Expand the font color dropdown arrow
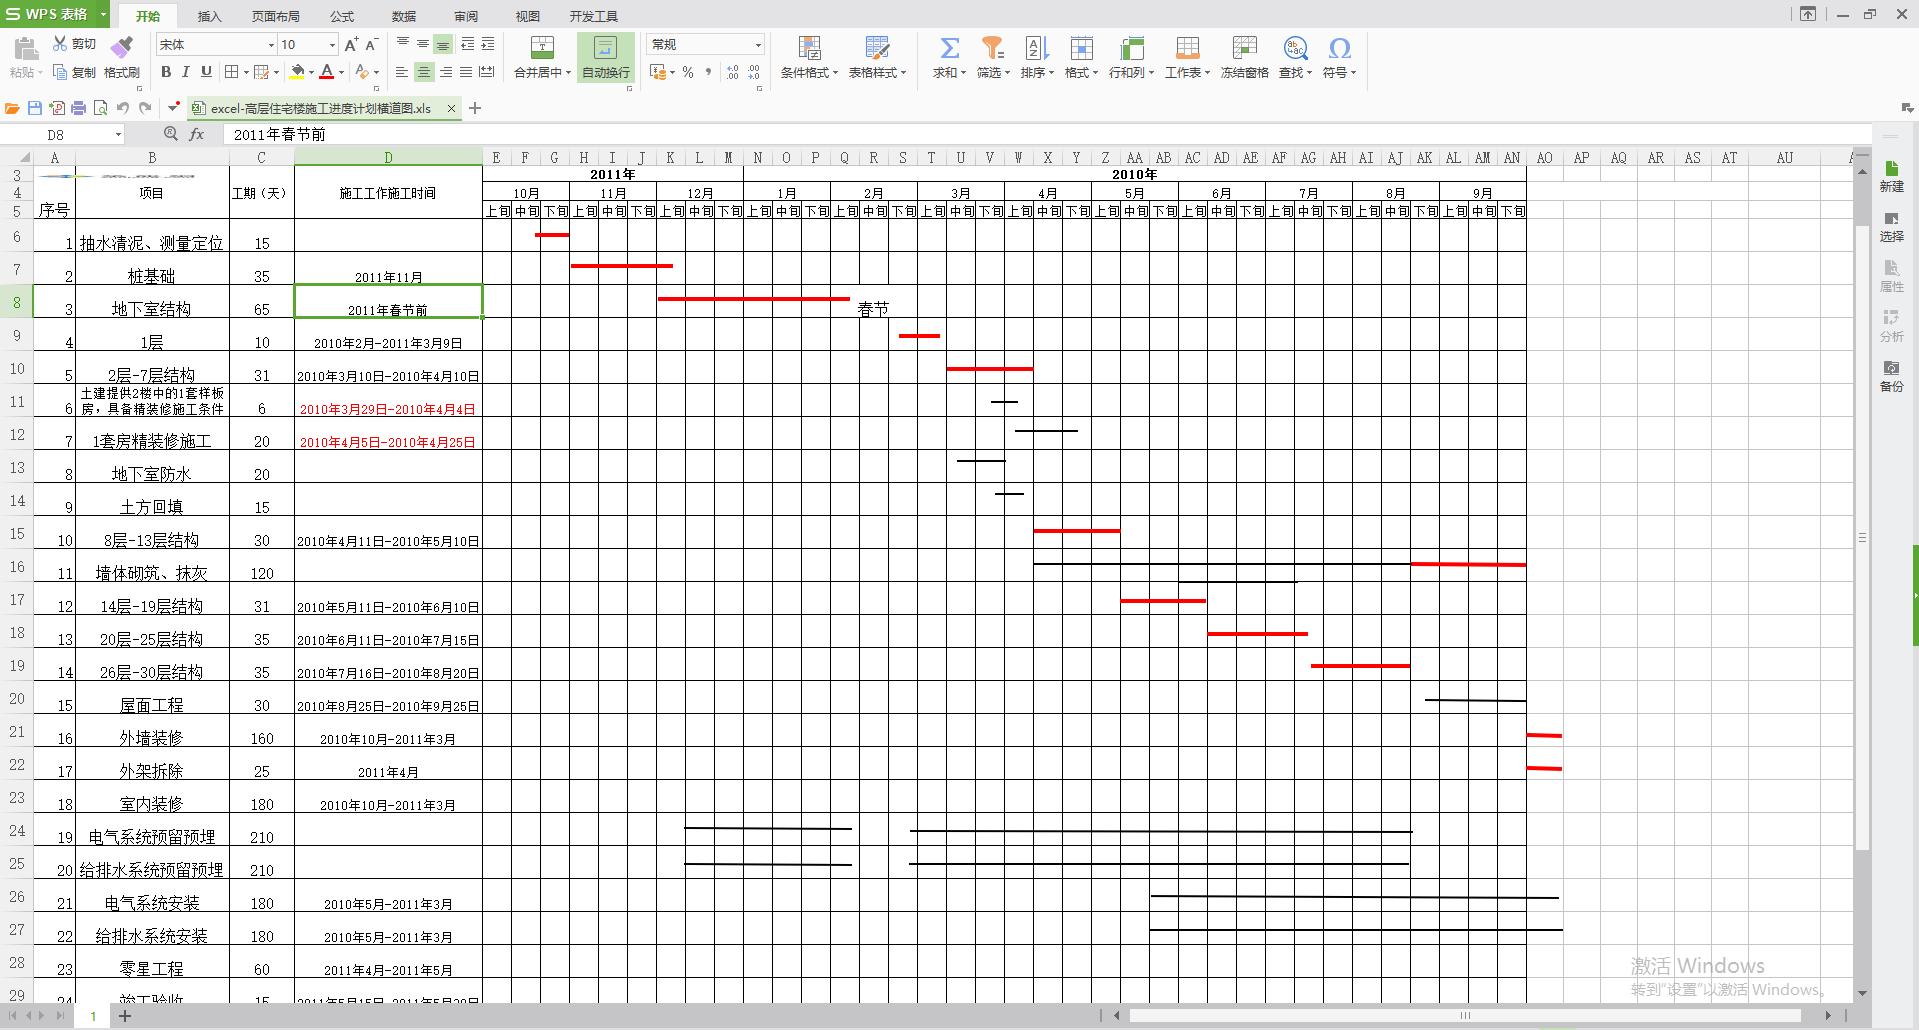 pos(341,72)
